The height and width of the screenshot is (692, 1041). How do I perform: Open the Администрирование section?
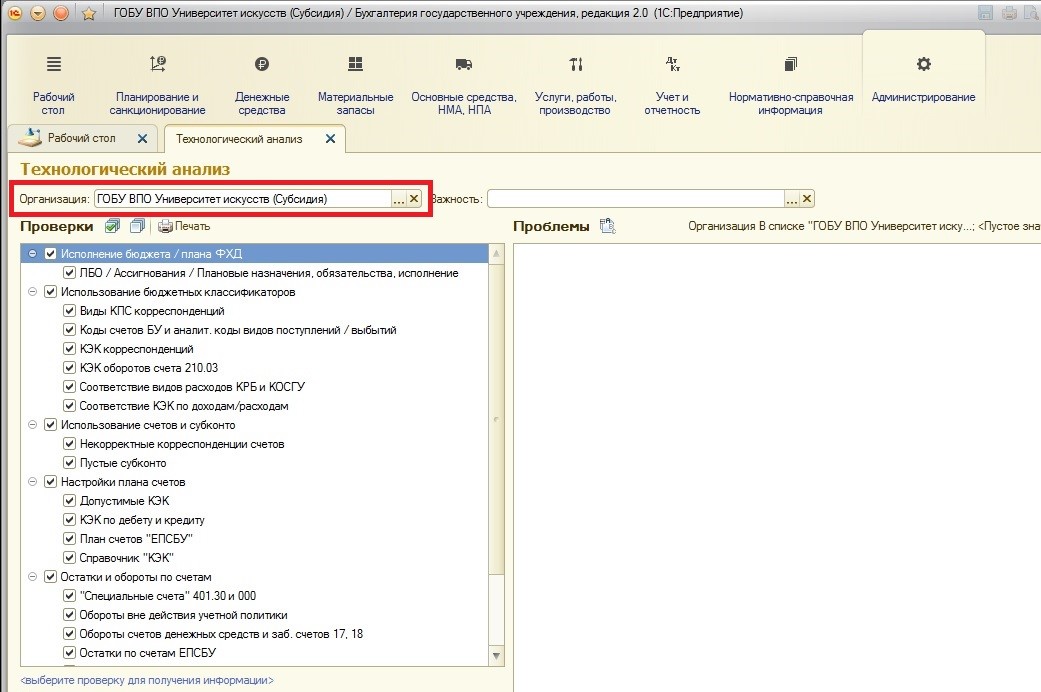click(x=923, y=79)
